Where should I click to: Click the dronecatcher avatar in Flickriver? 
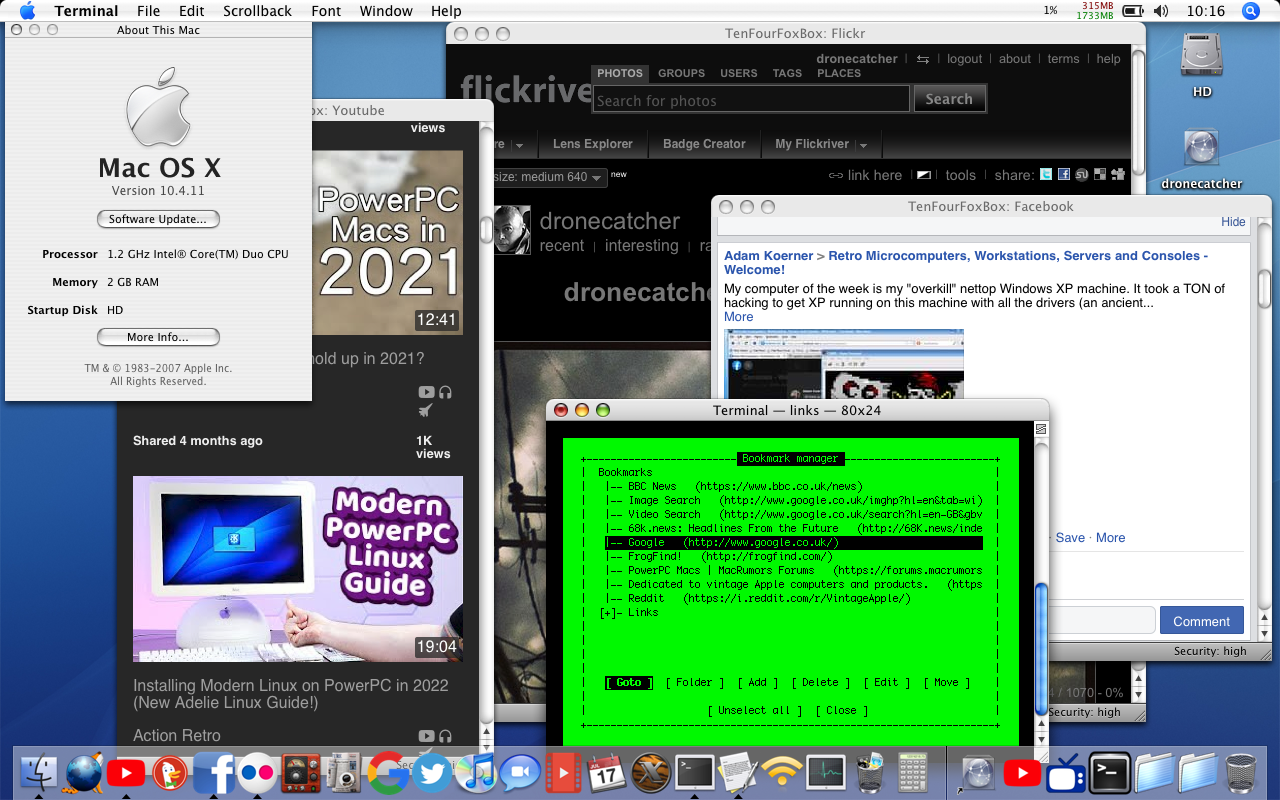(512, 230)
